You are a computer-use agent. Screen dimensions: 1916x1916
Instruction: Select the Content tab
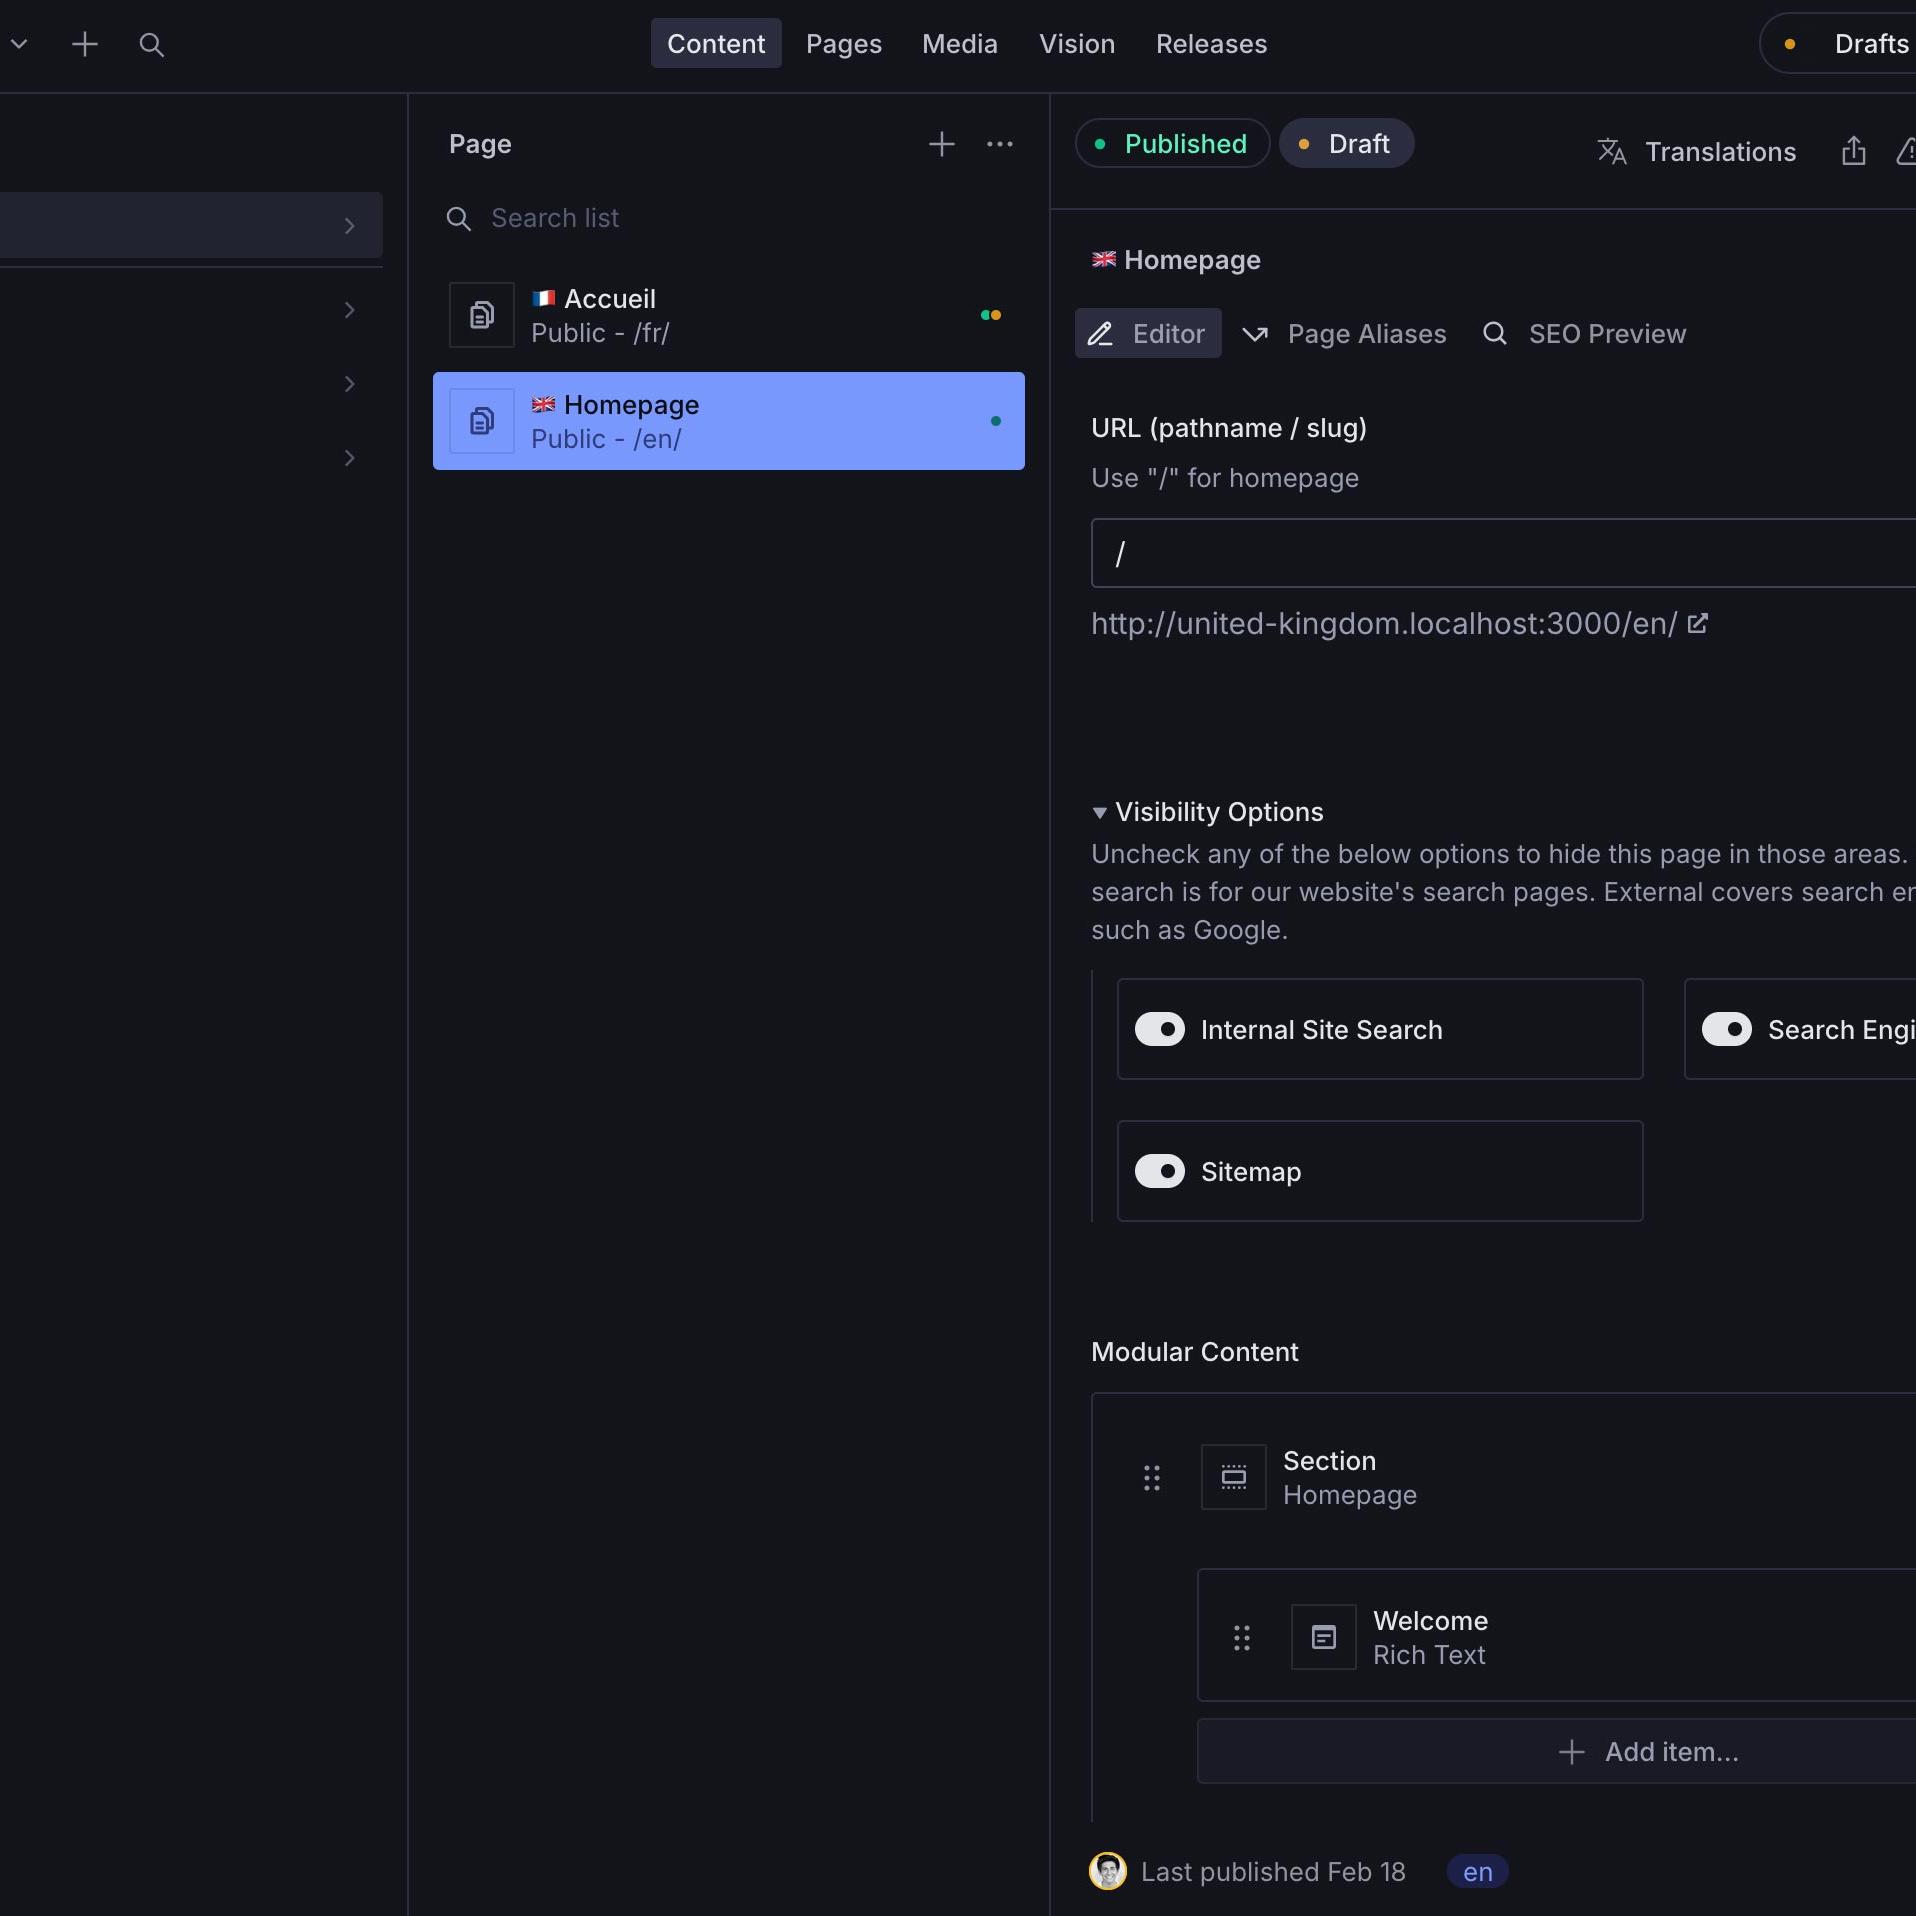pos(716,44)
